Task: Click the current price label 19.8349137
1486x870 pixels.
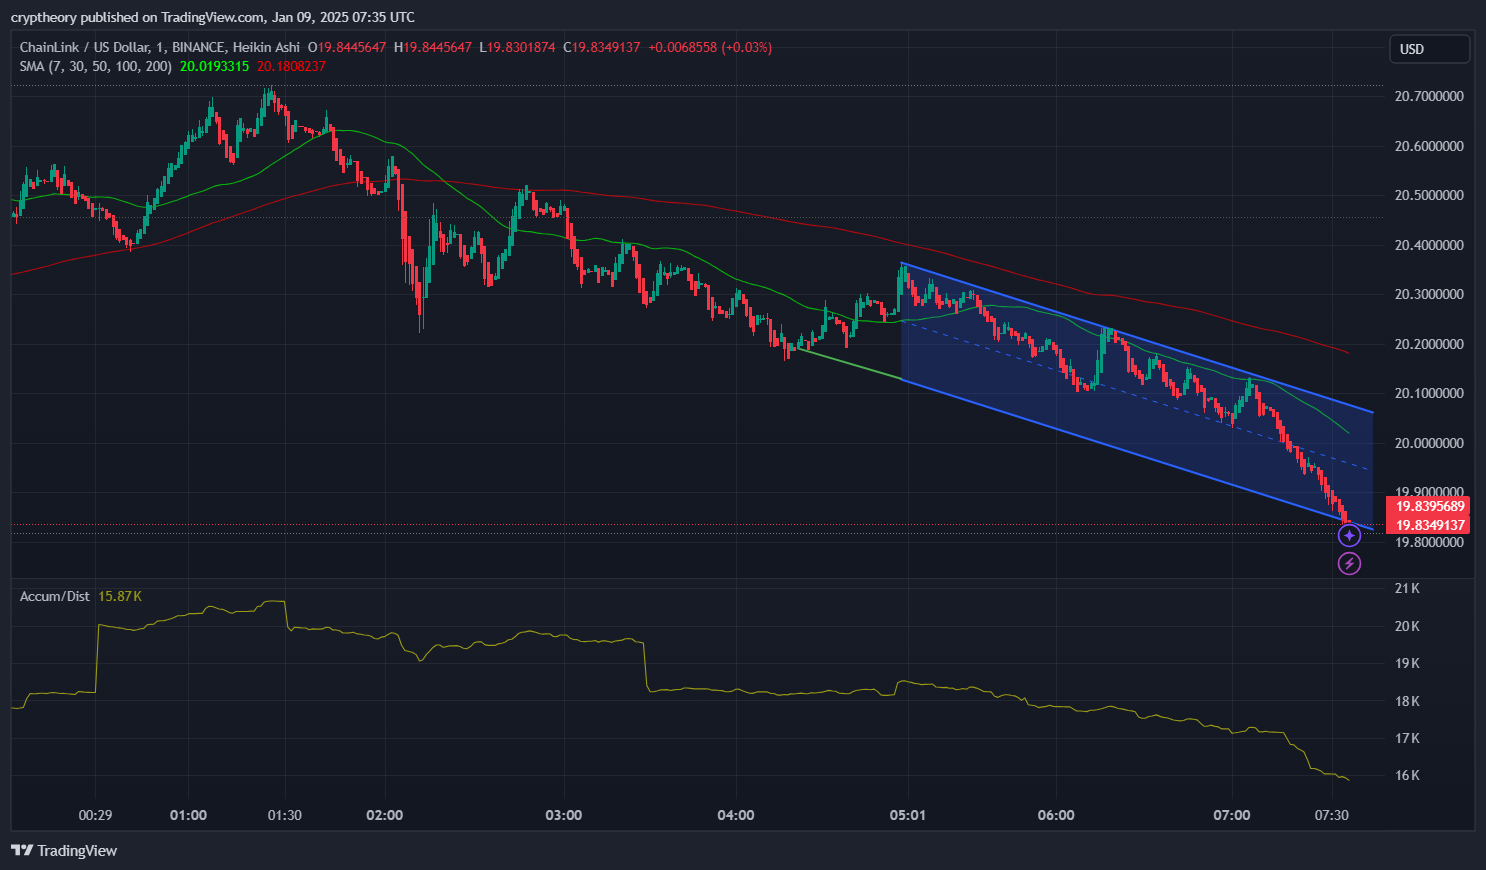Action: point(1430,525)
